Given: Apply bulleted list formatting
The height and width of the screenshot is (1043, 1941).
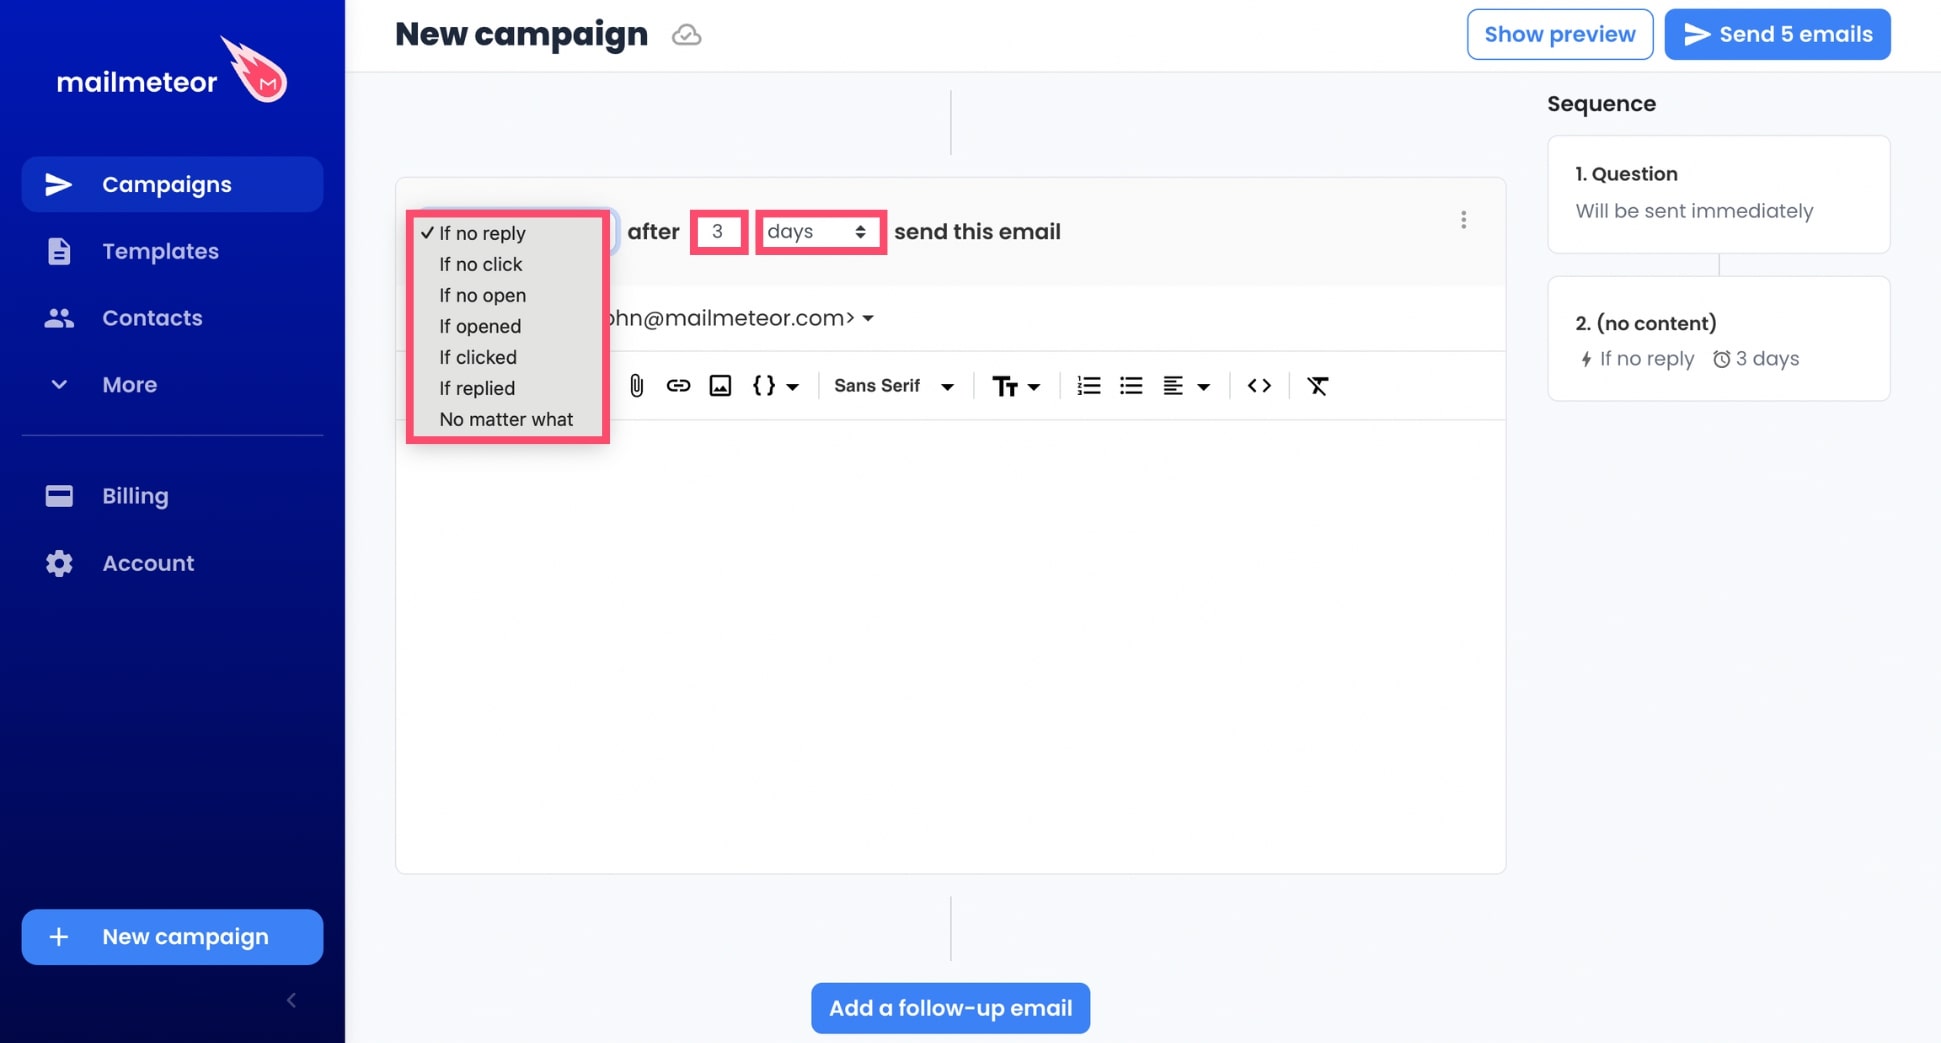Looking at the screenshot, I should pos(1131,386).
